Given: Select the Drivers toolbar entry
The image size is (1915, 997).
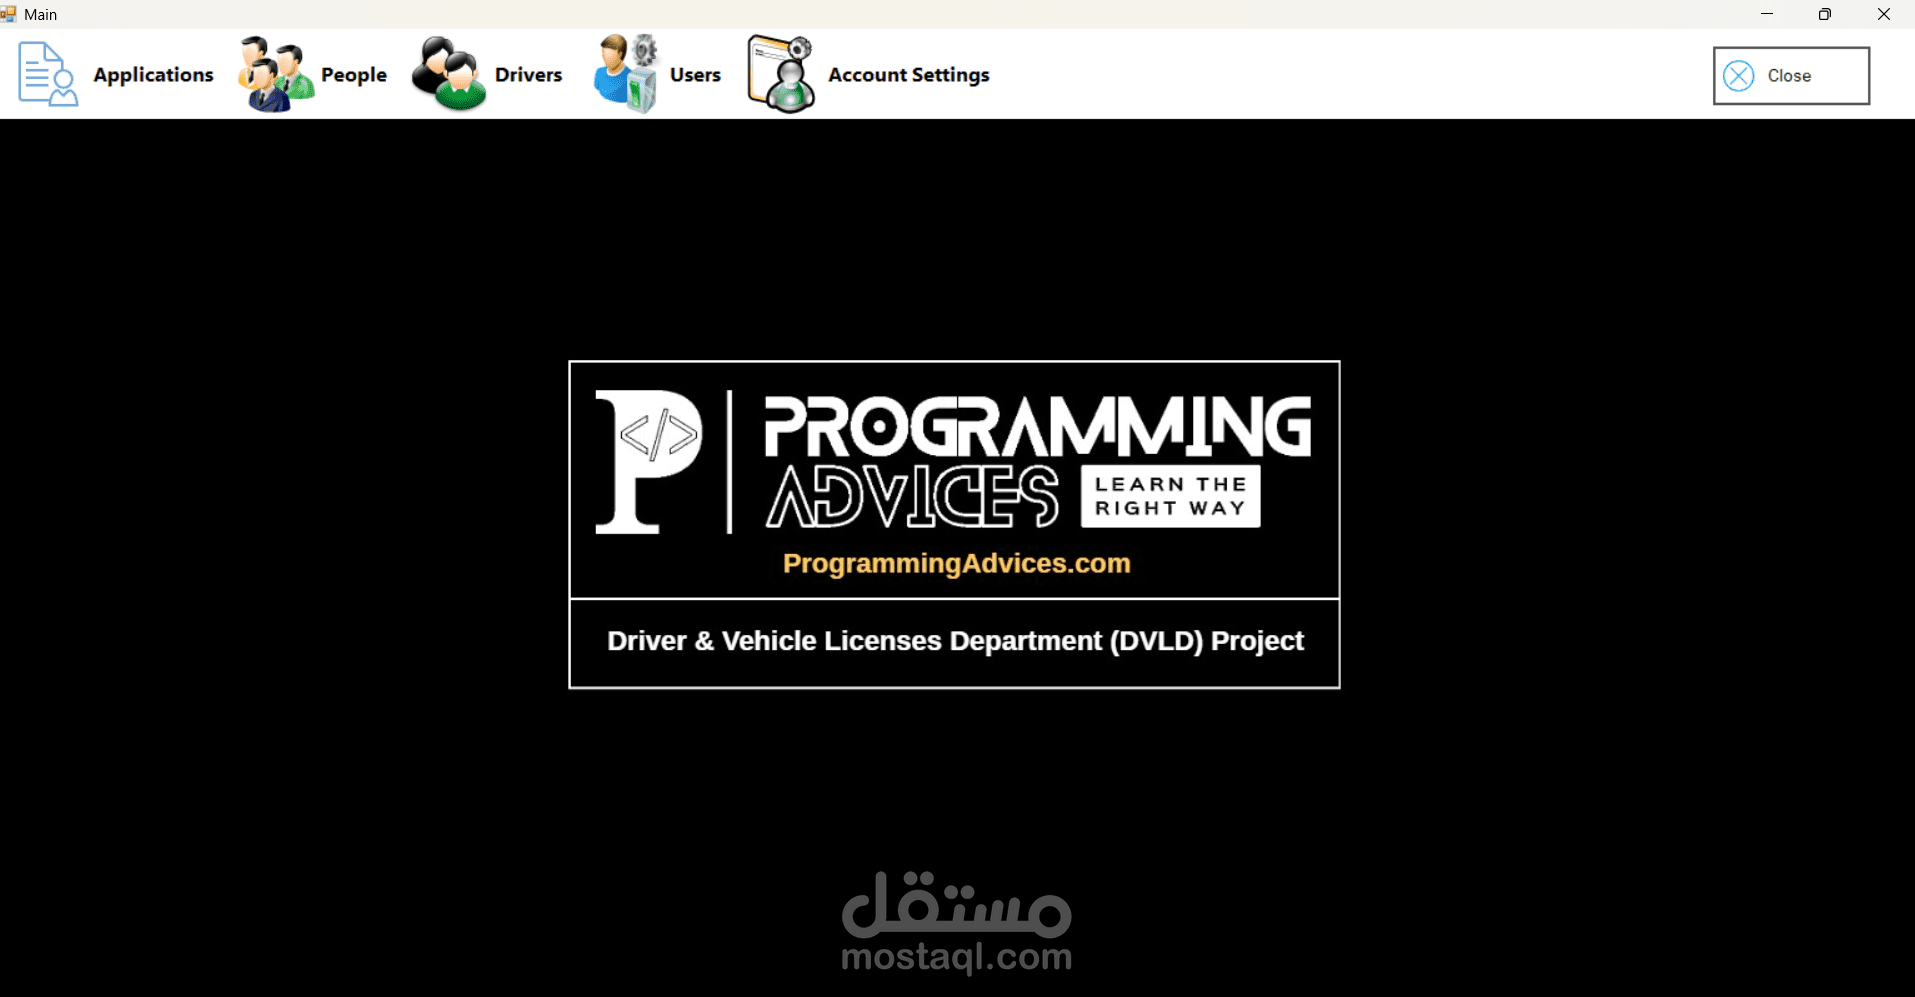Looking at the screenshot, I should pos(528,74).
